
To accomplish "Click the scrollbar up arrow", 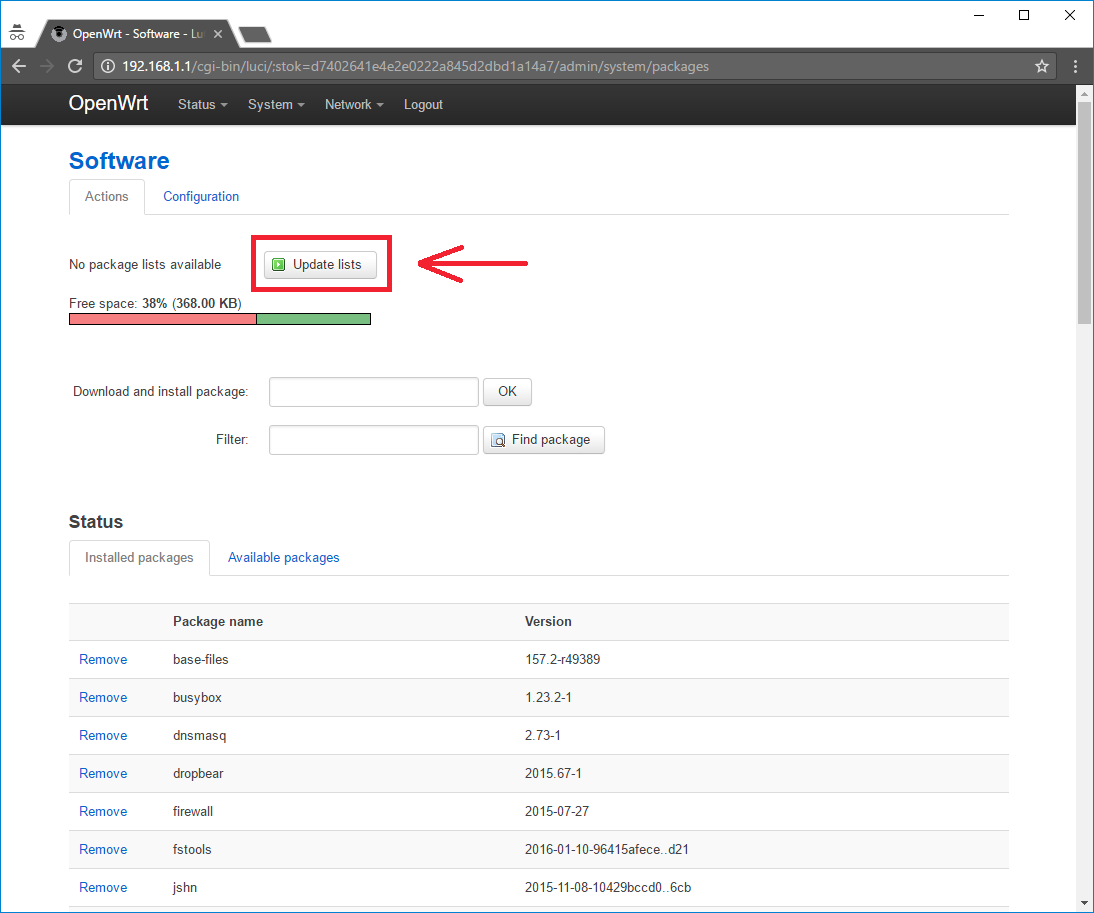I will (x=1084, y=93).
